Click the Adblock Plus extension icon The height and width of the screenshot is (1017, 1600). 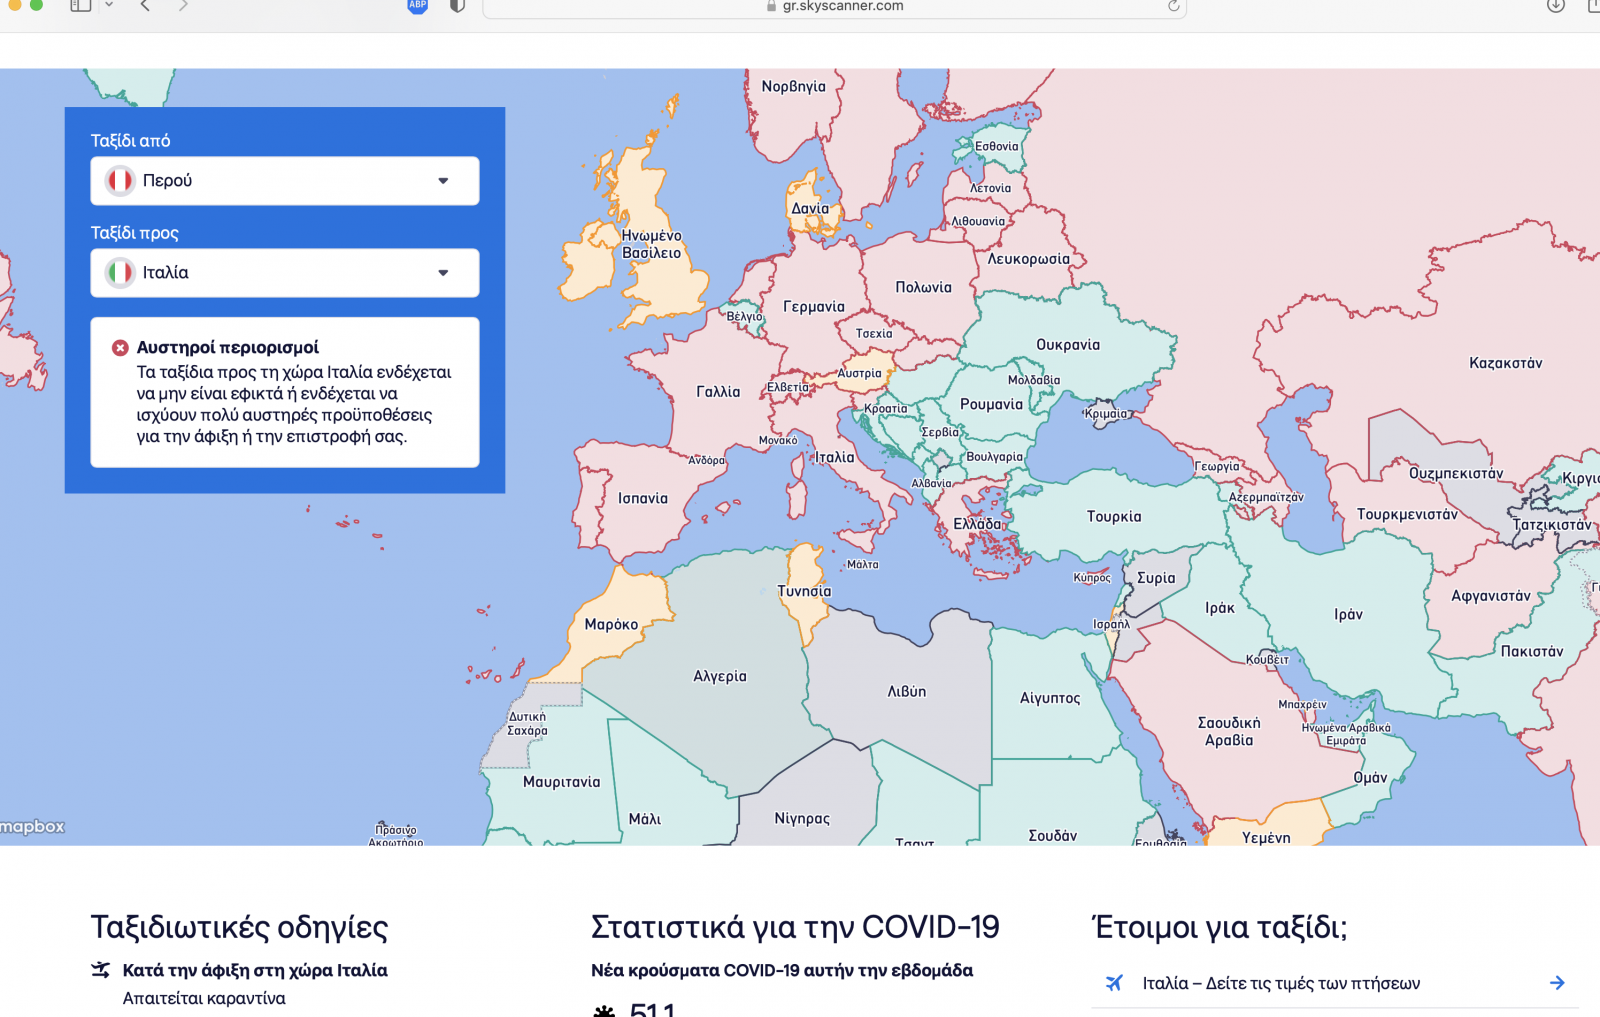pyautogui.click(x=418, y=6)
